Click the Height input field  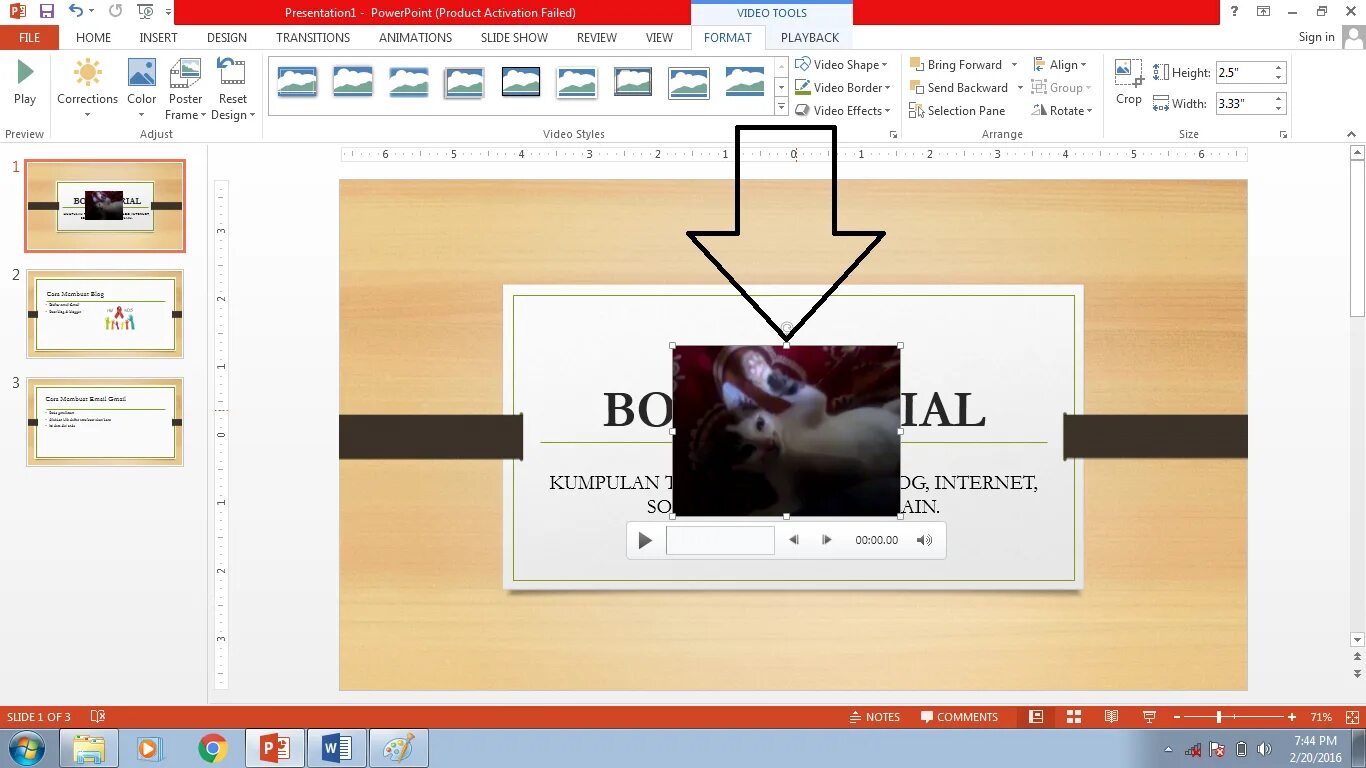pos(1244,72)
